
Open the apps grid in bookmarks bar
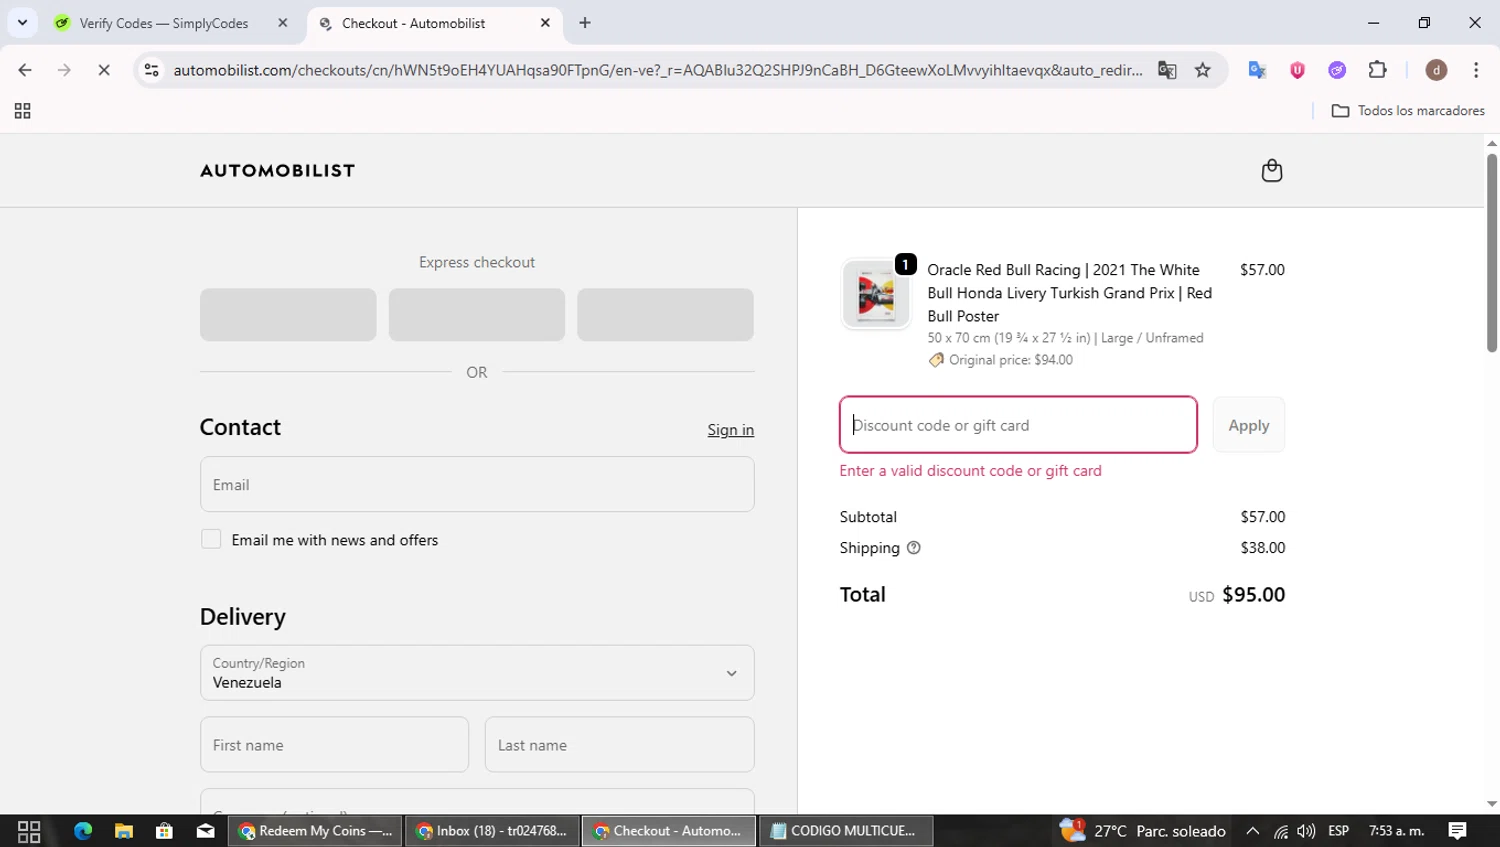(22, 111)
